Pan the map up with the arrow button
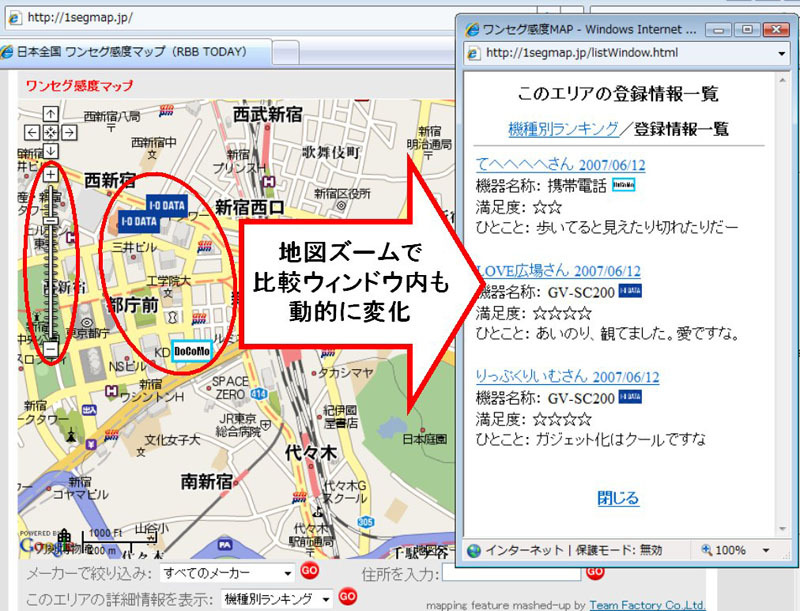800x611 pixels. point(51,113)
